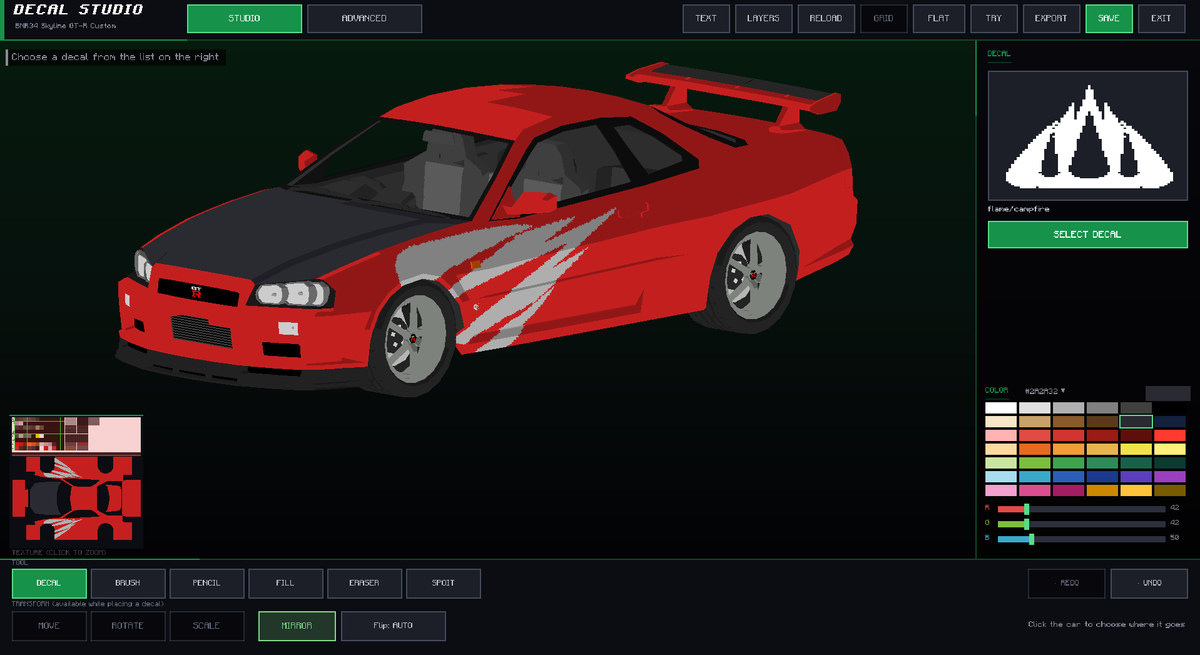Switch to the STUDIO tab
Screen dimensions: 1200x655
click(x=244, y=18)
